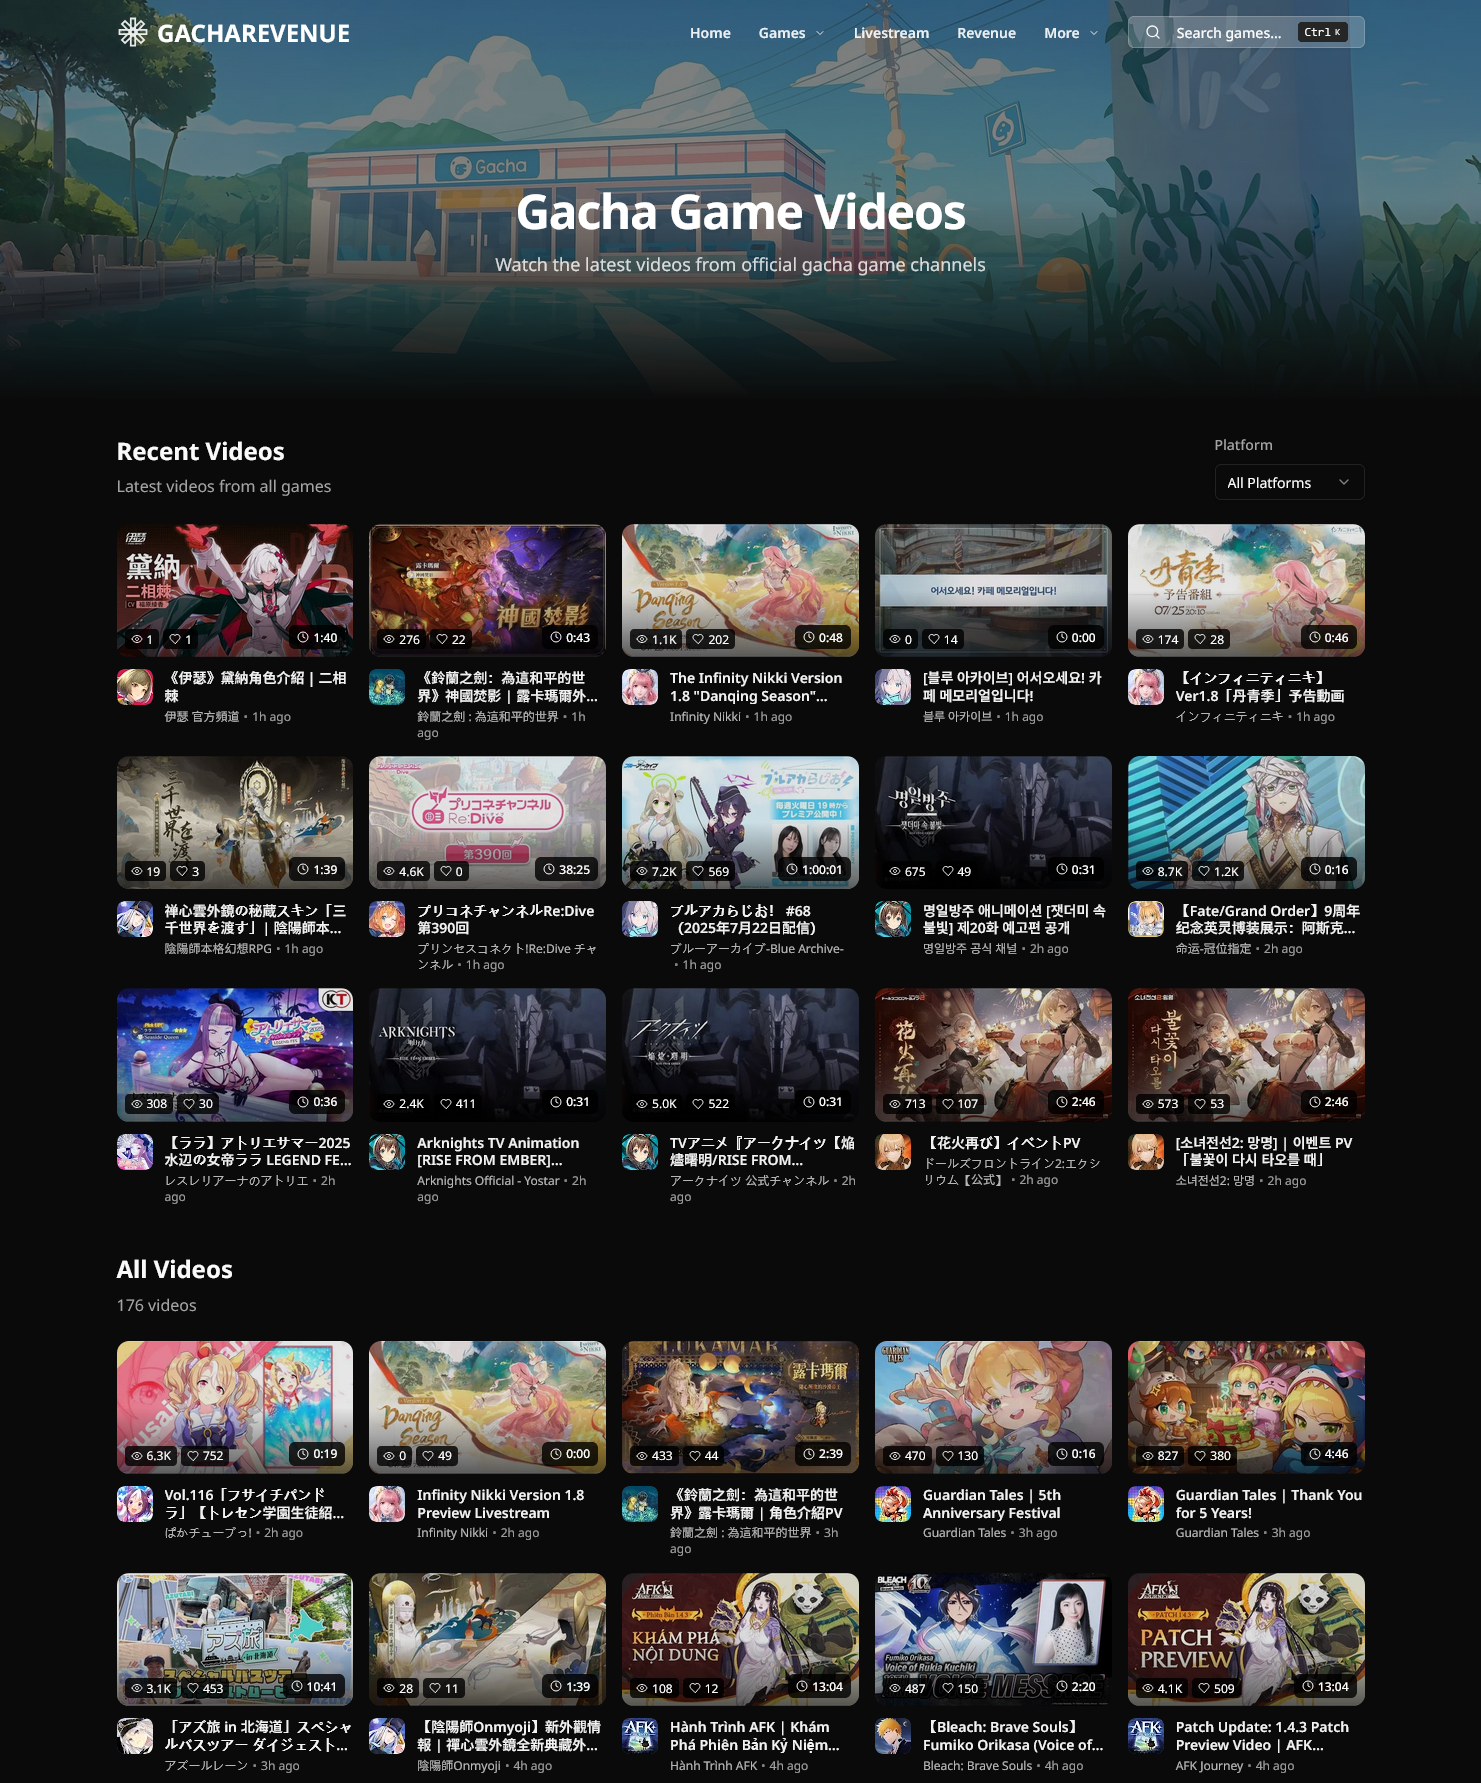Open the channel avatar beside 花火再び イベントPV
This screenshot has width=1481, height=1783.
tap(893, 1152)
